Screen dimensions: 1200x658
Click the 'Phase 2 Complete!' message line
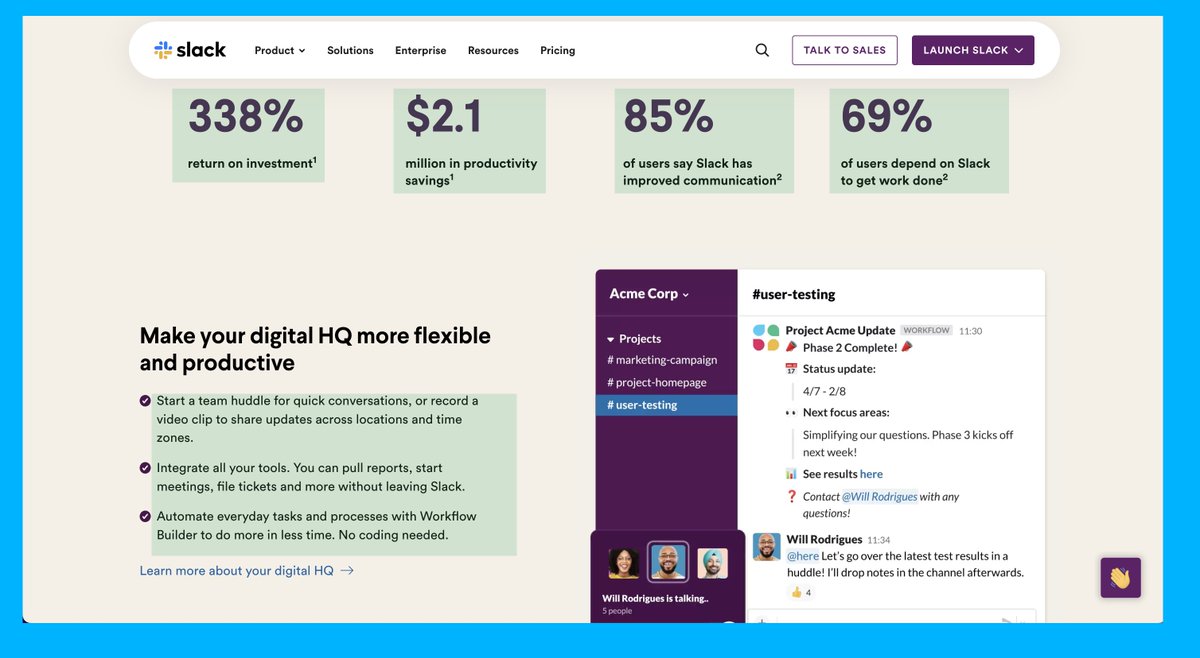849,347
